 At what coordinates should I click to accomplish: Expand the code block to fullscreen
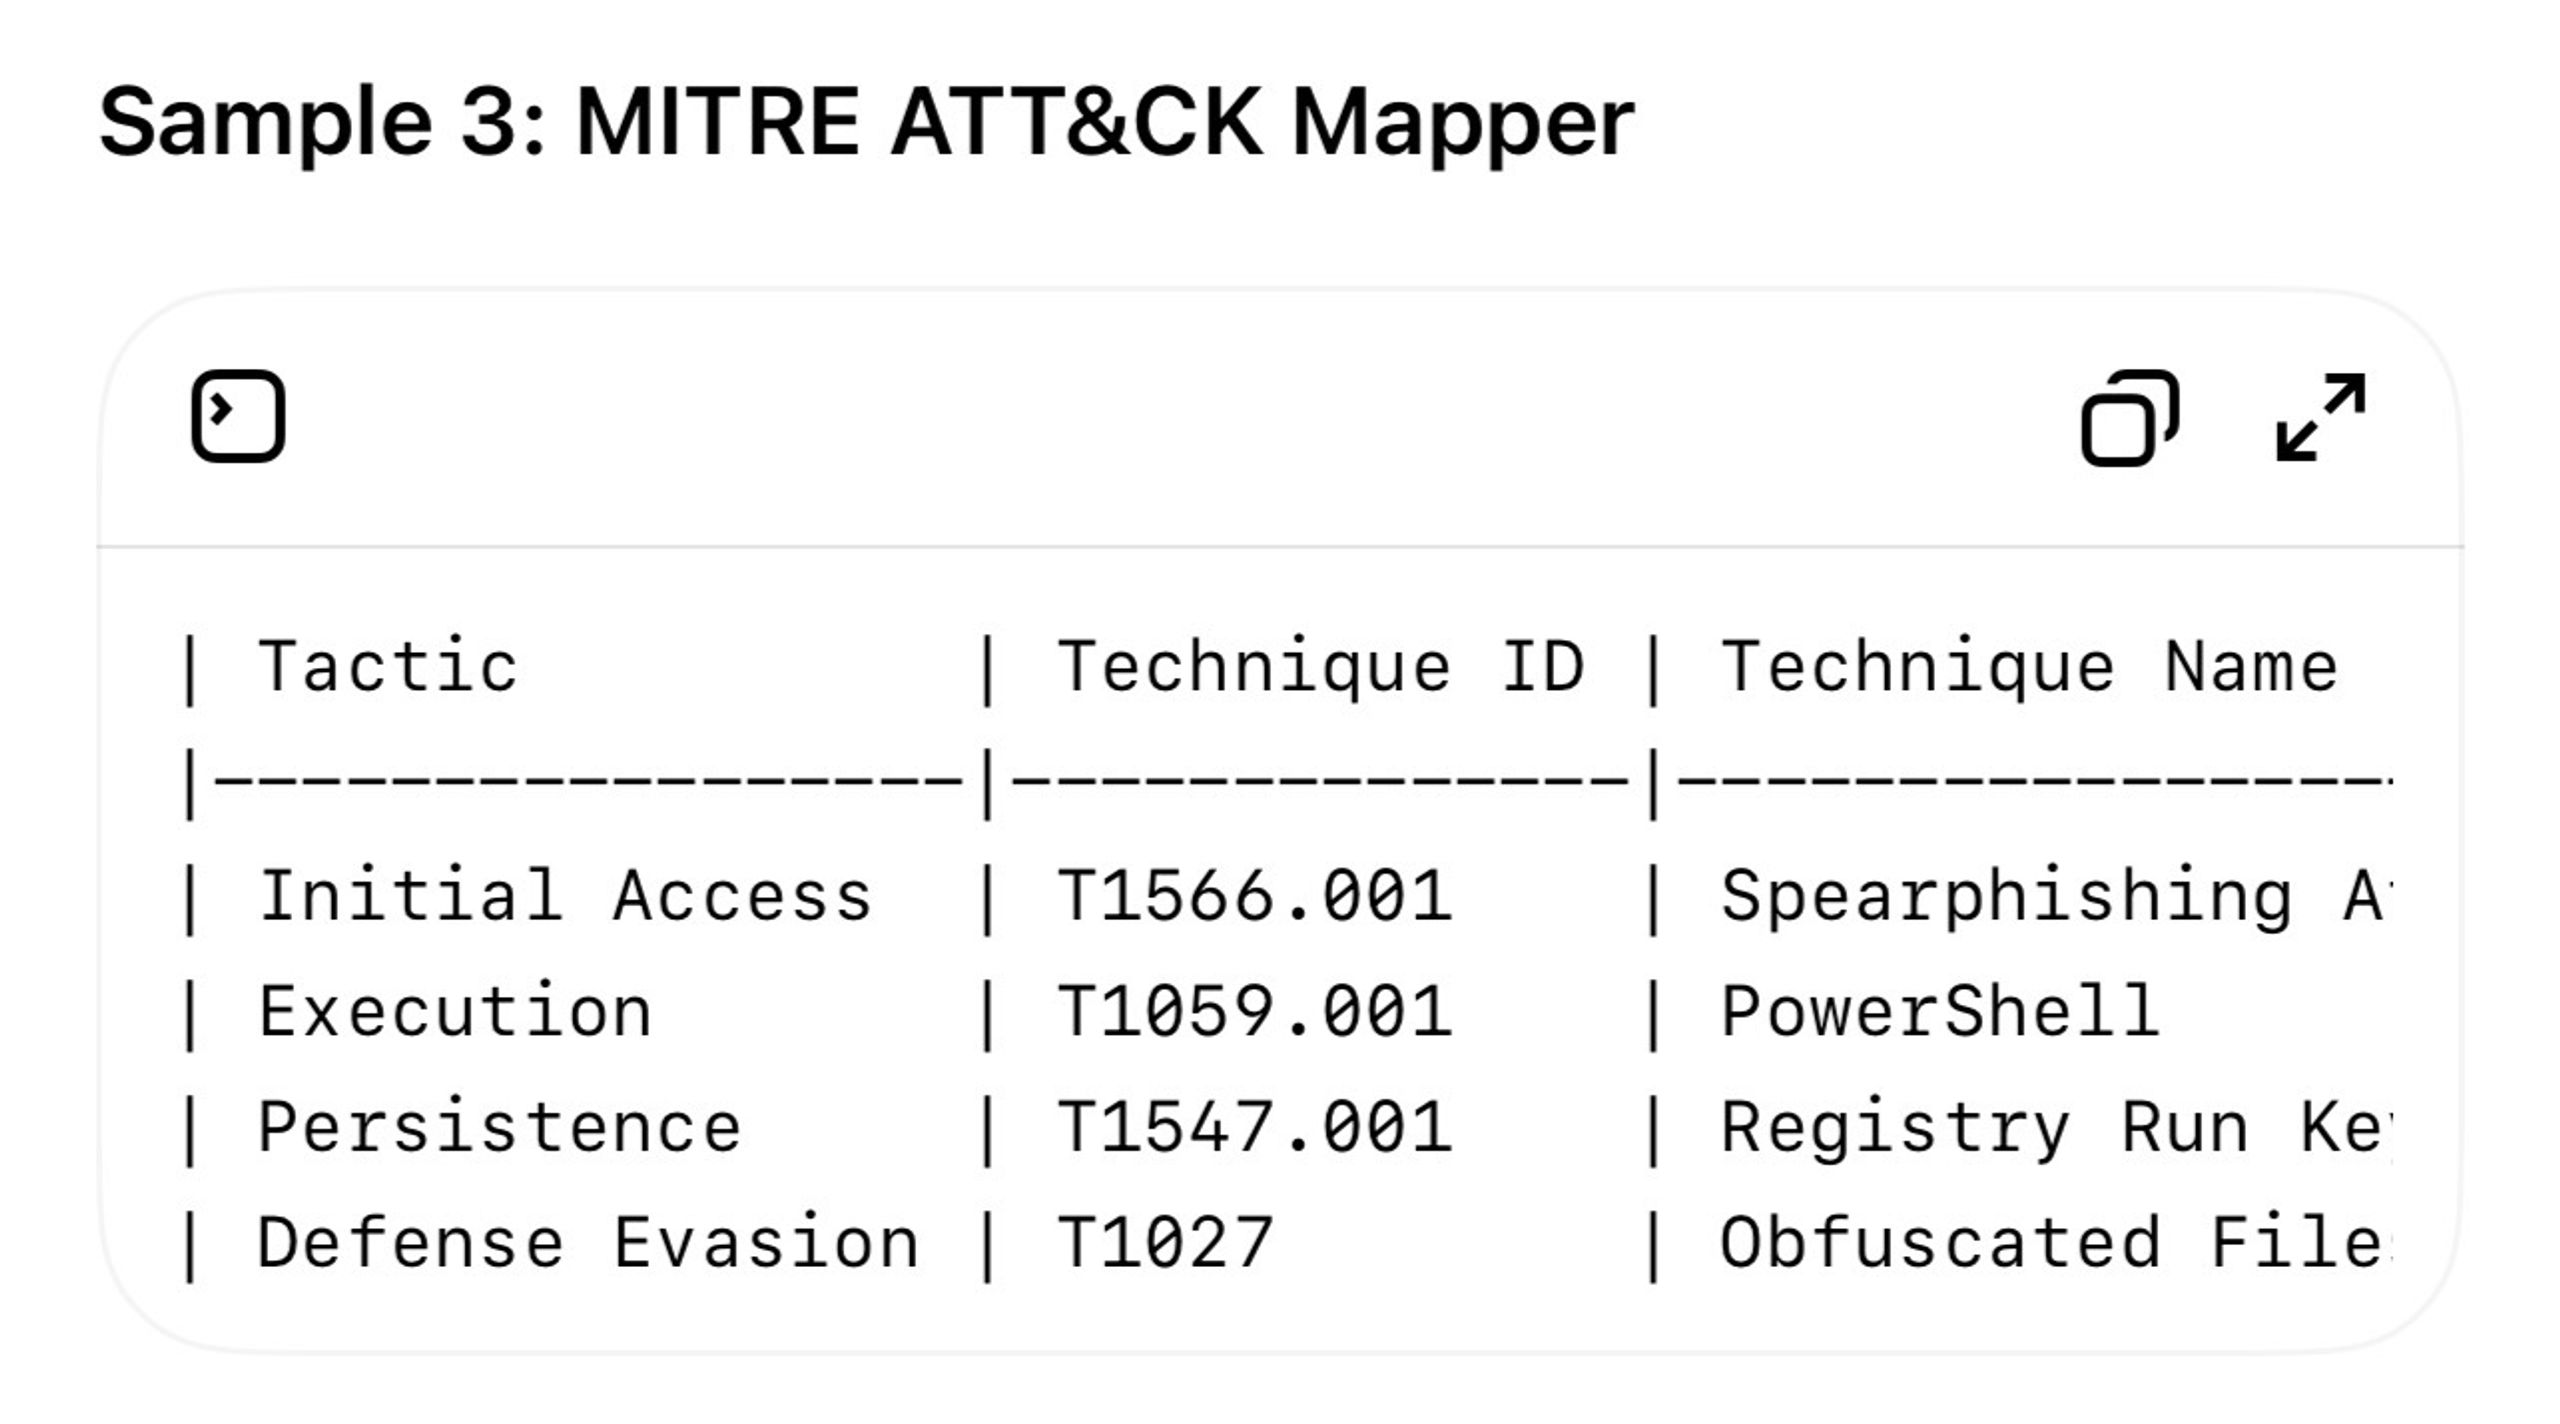click(x=2321, y=417)
